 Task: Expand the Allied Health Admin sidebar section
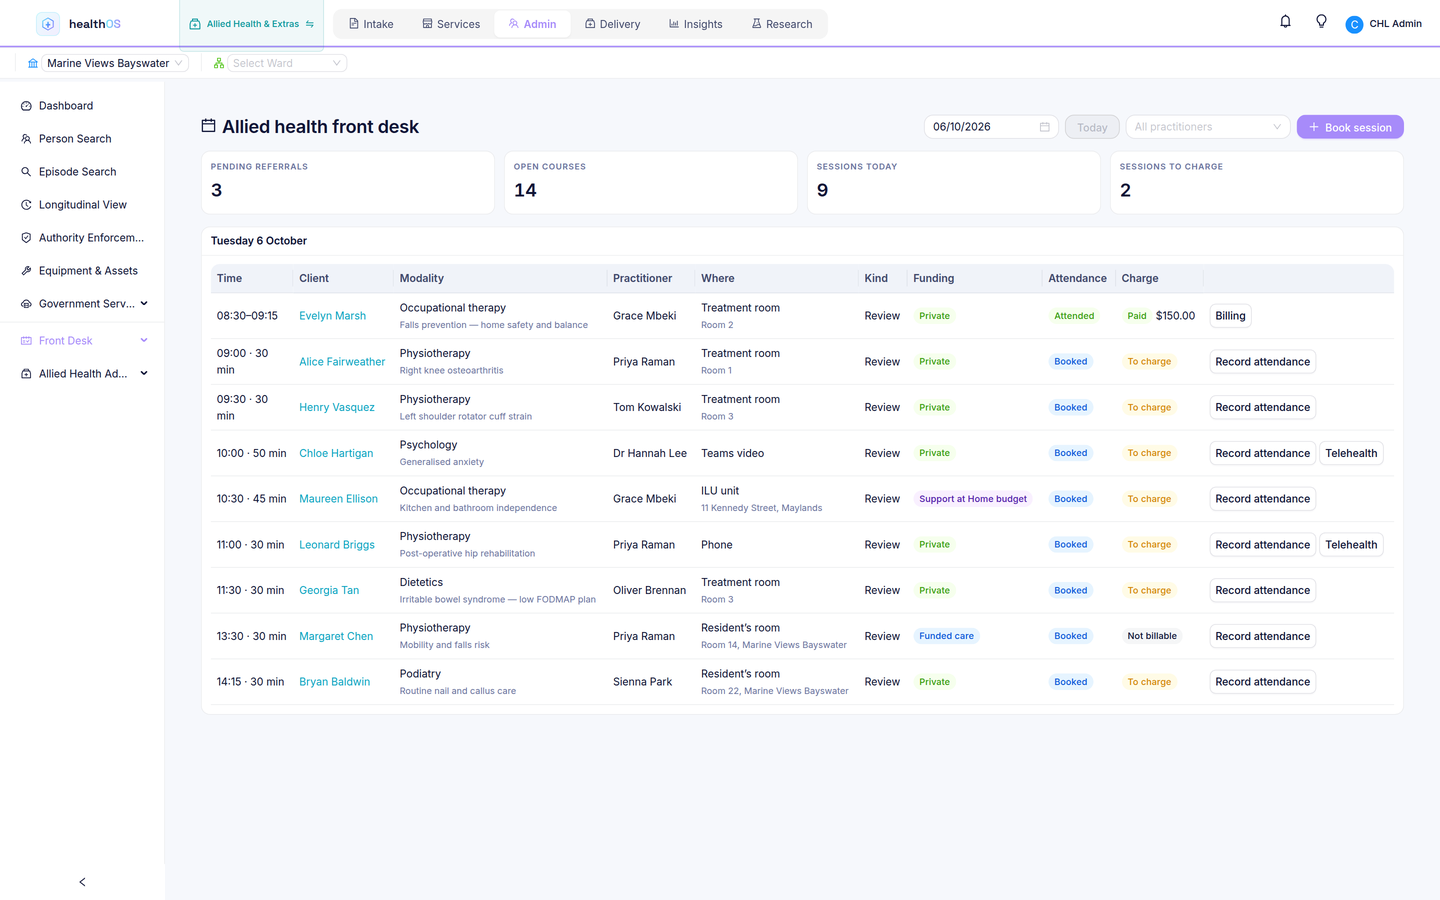coord(144,374)
